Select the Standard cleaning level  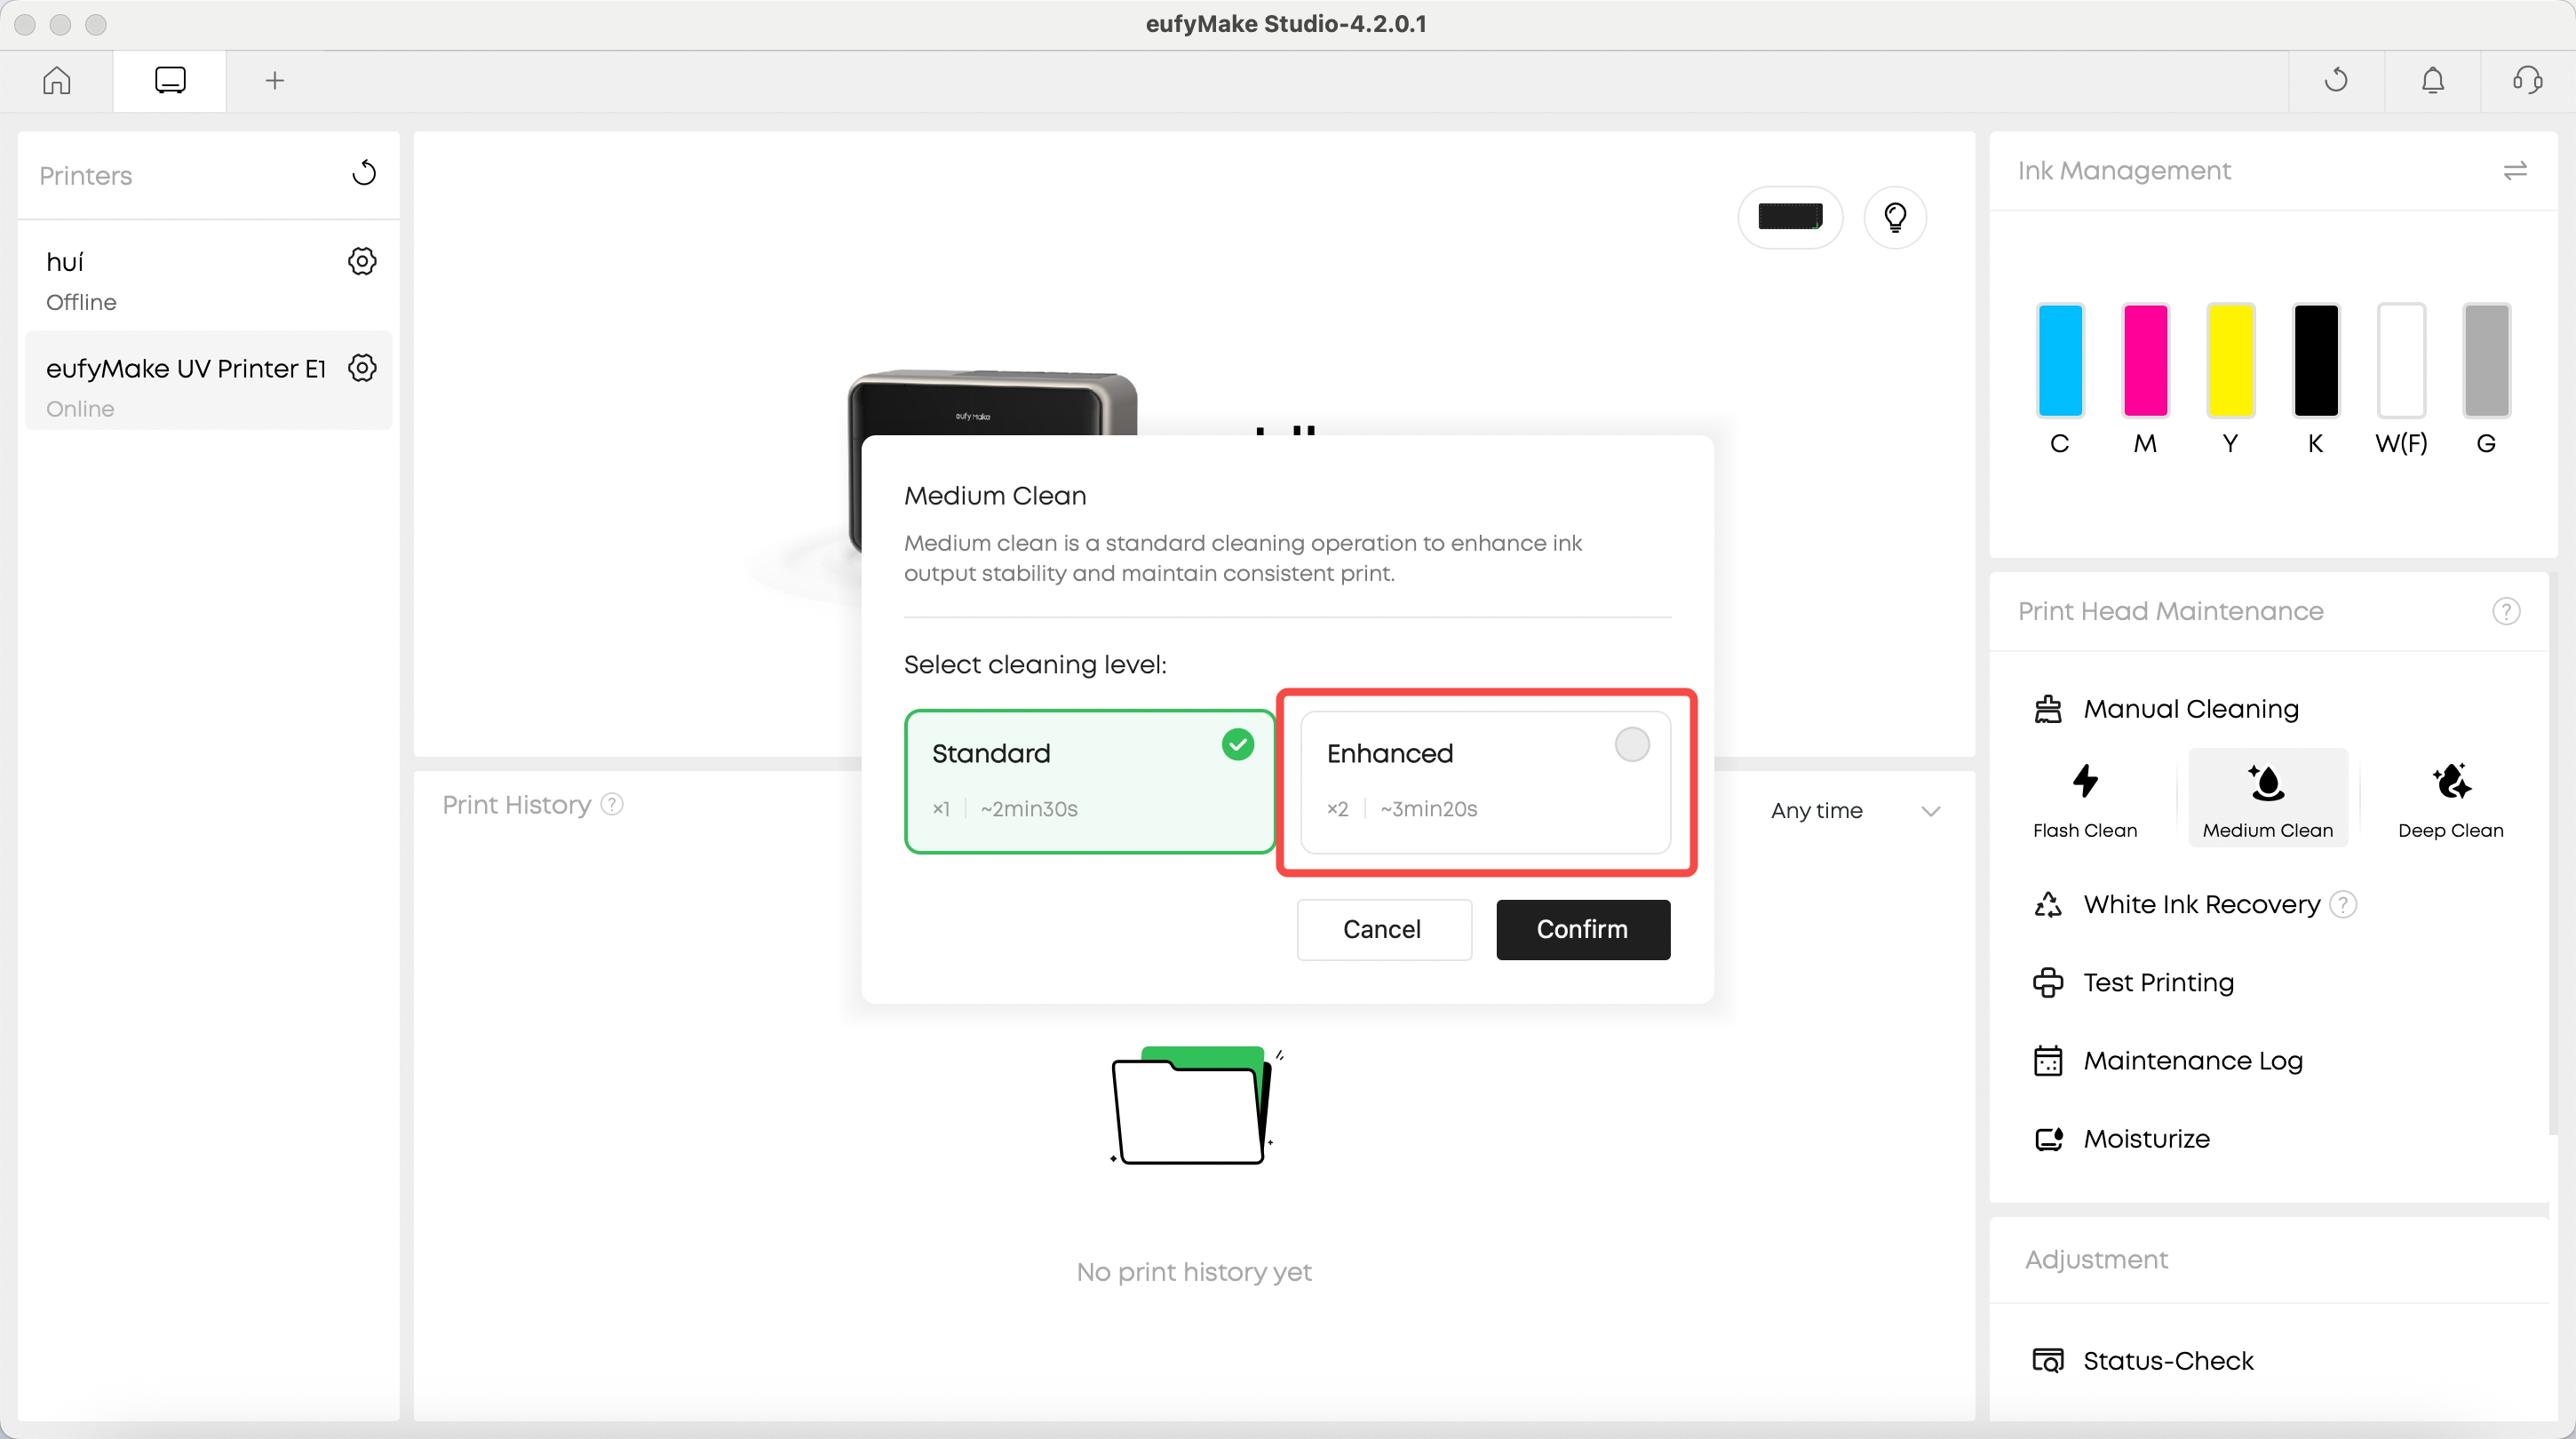point(1089,781)
